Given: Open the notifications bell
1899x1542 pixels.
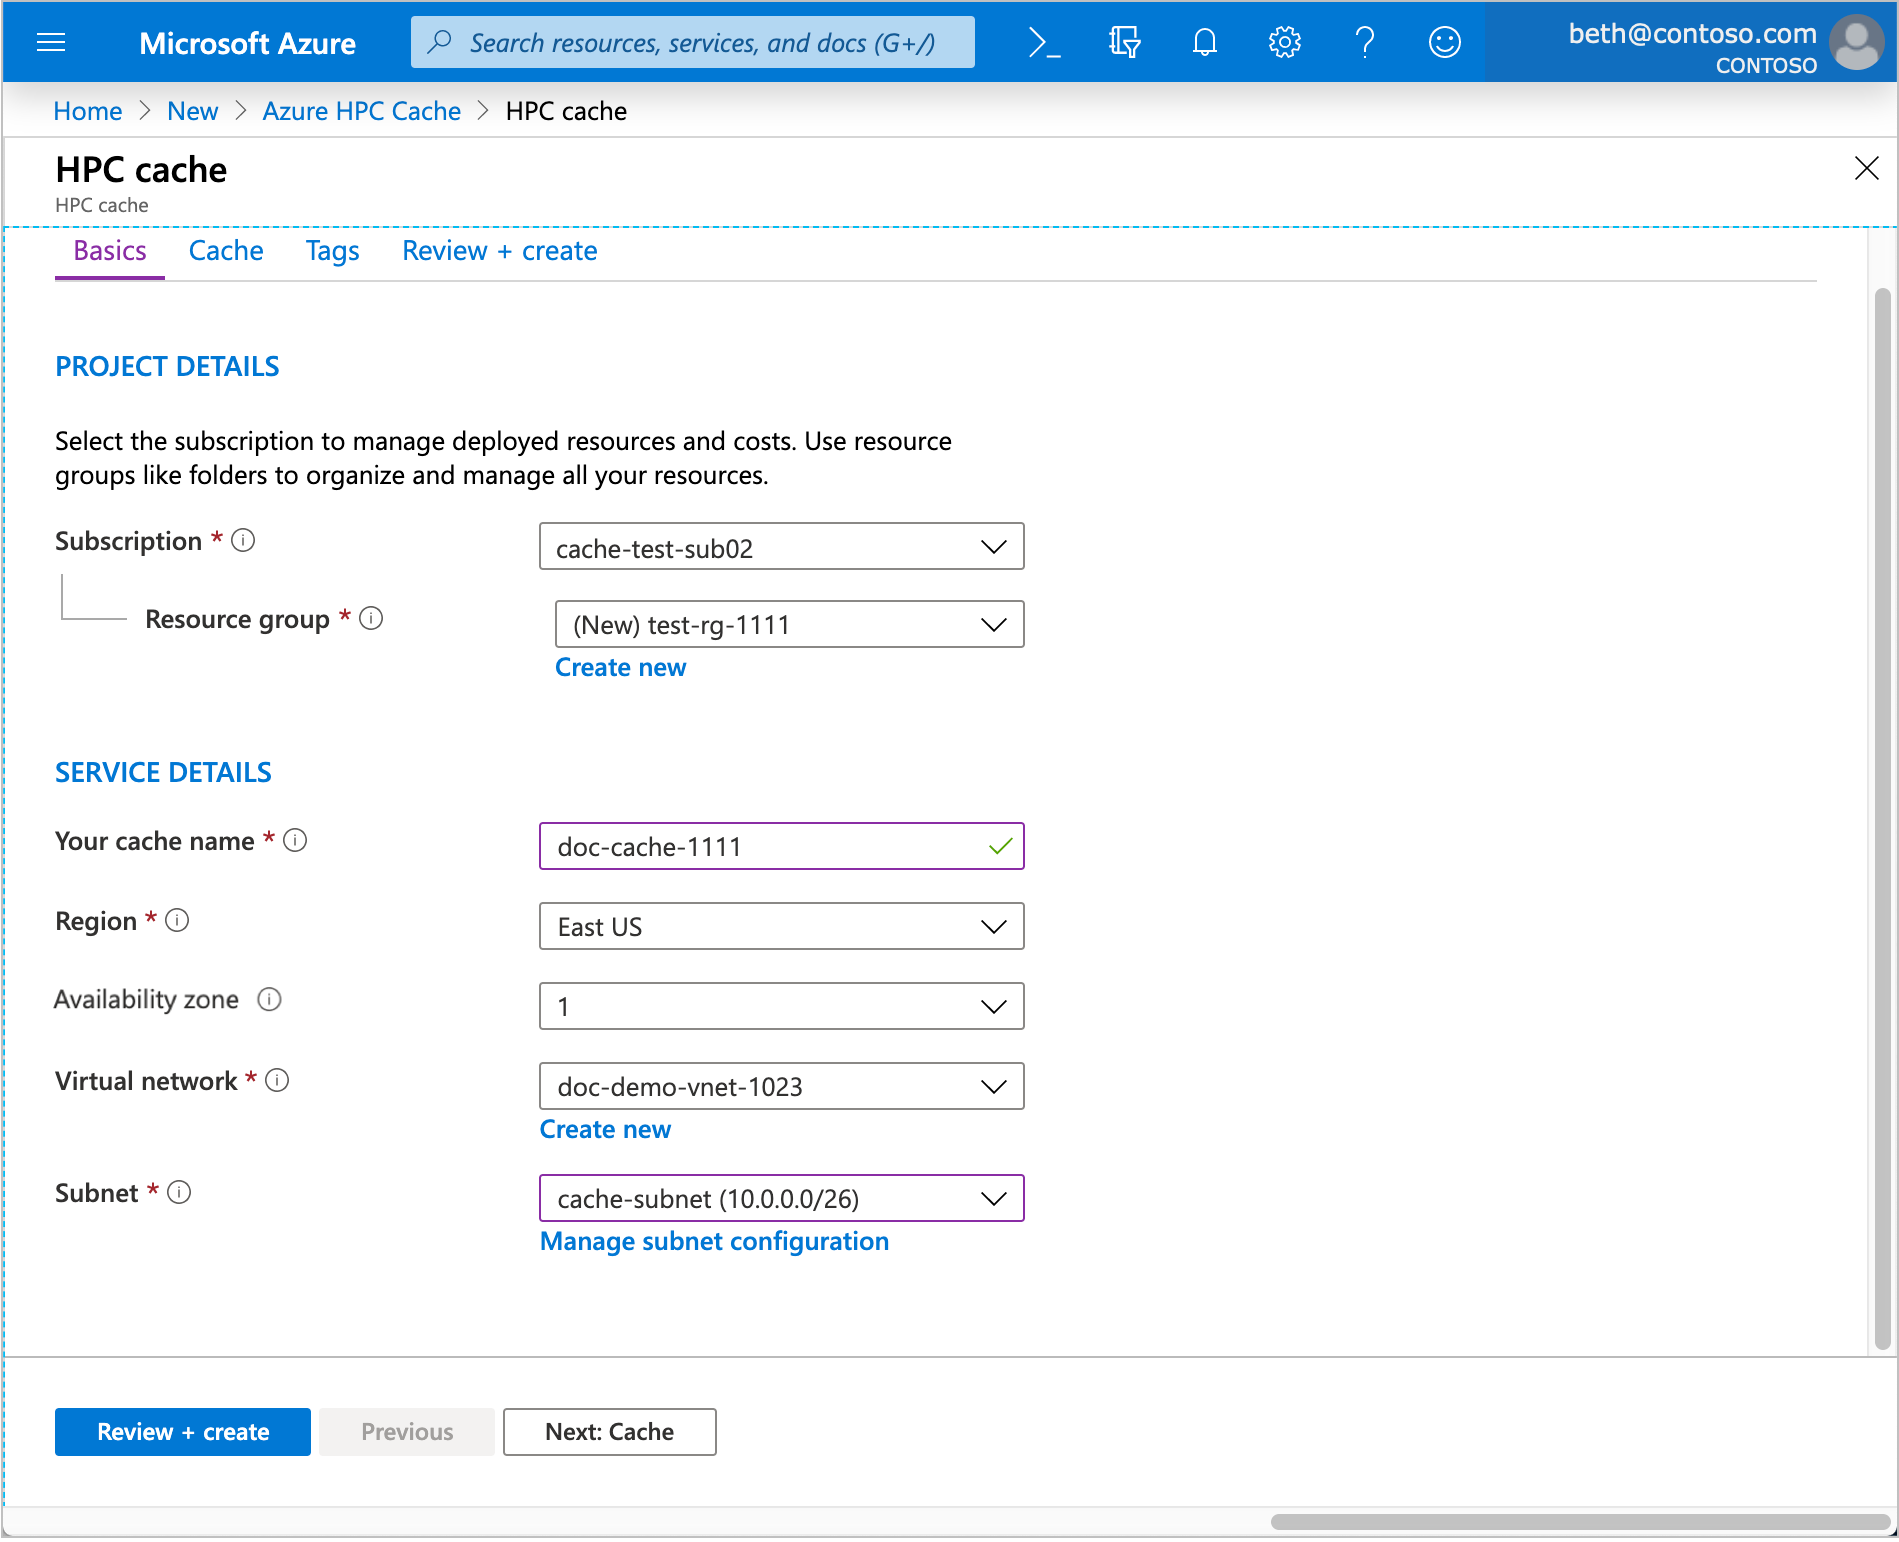Looking at the screenshot, I should coord(1204,42).
